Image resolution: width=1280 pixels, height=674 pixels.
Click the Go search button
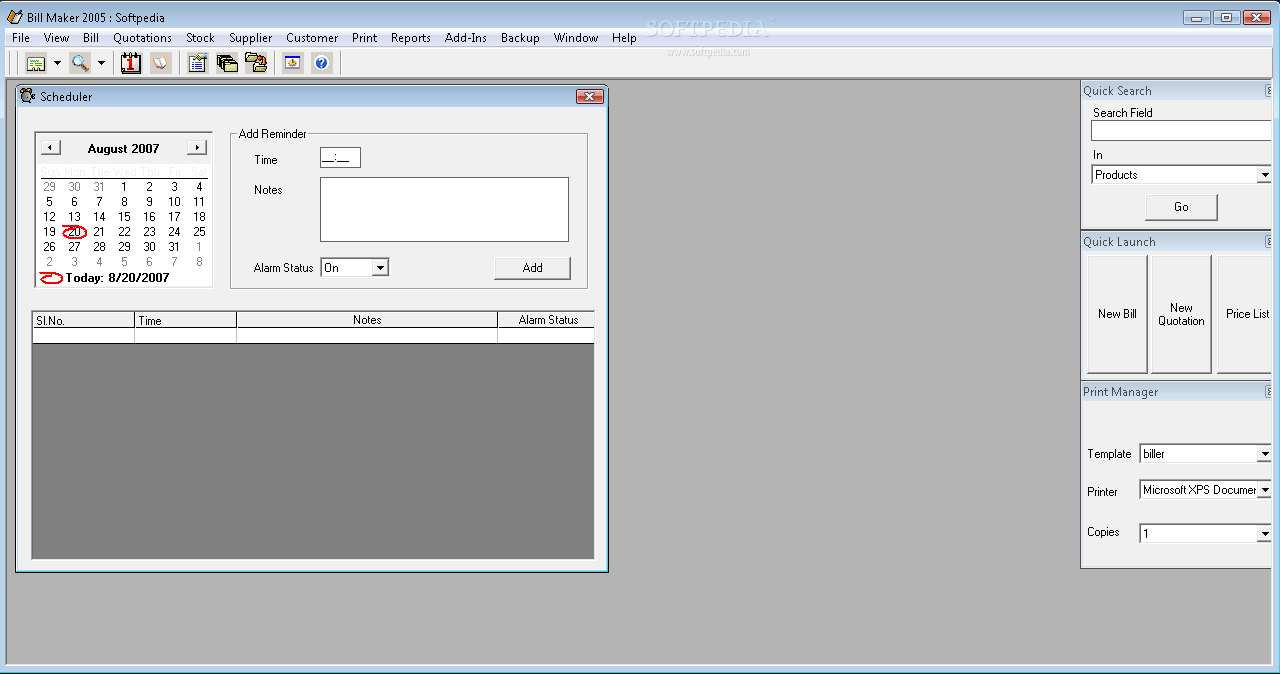click(1181, 207)
